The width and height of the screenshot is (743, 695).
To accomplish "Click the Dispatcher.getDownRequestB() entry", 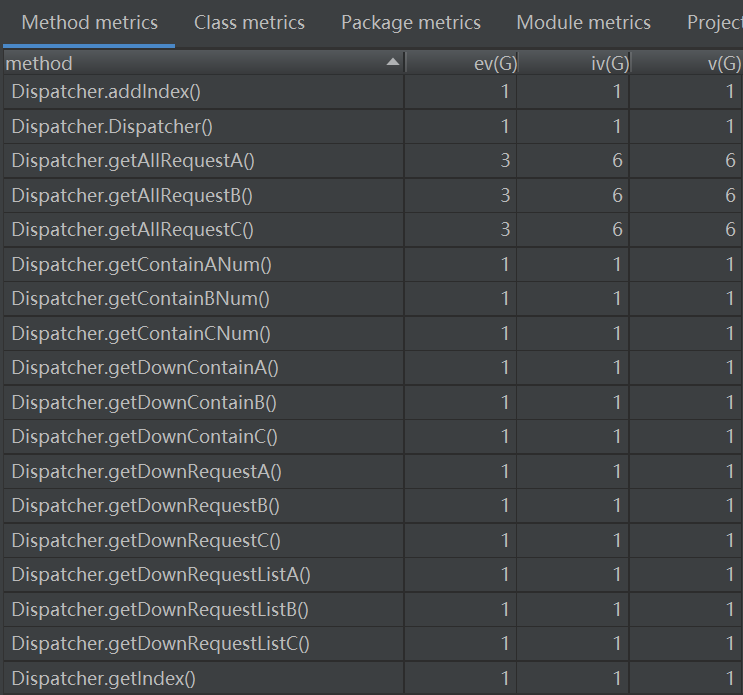I will 146,505.
